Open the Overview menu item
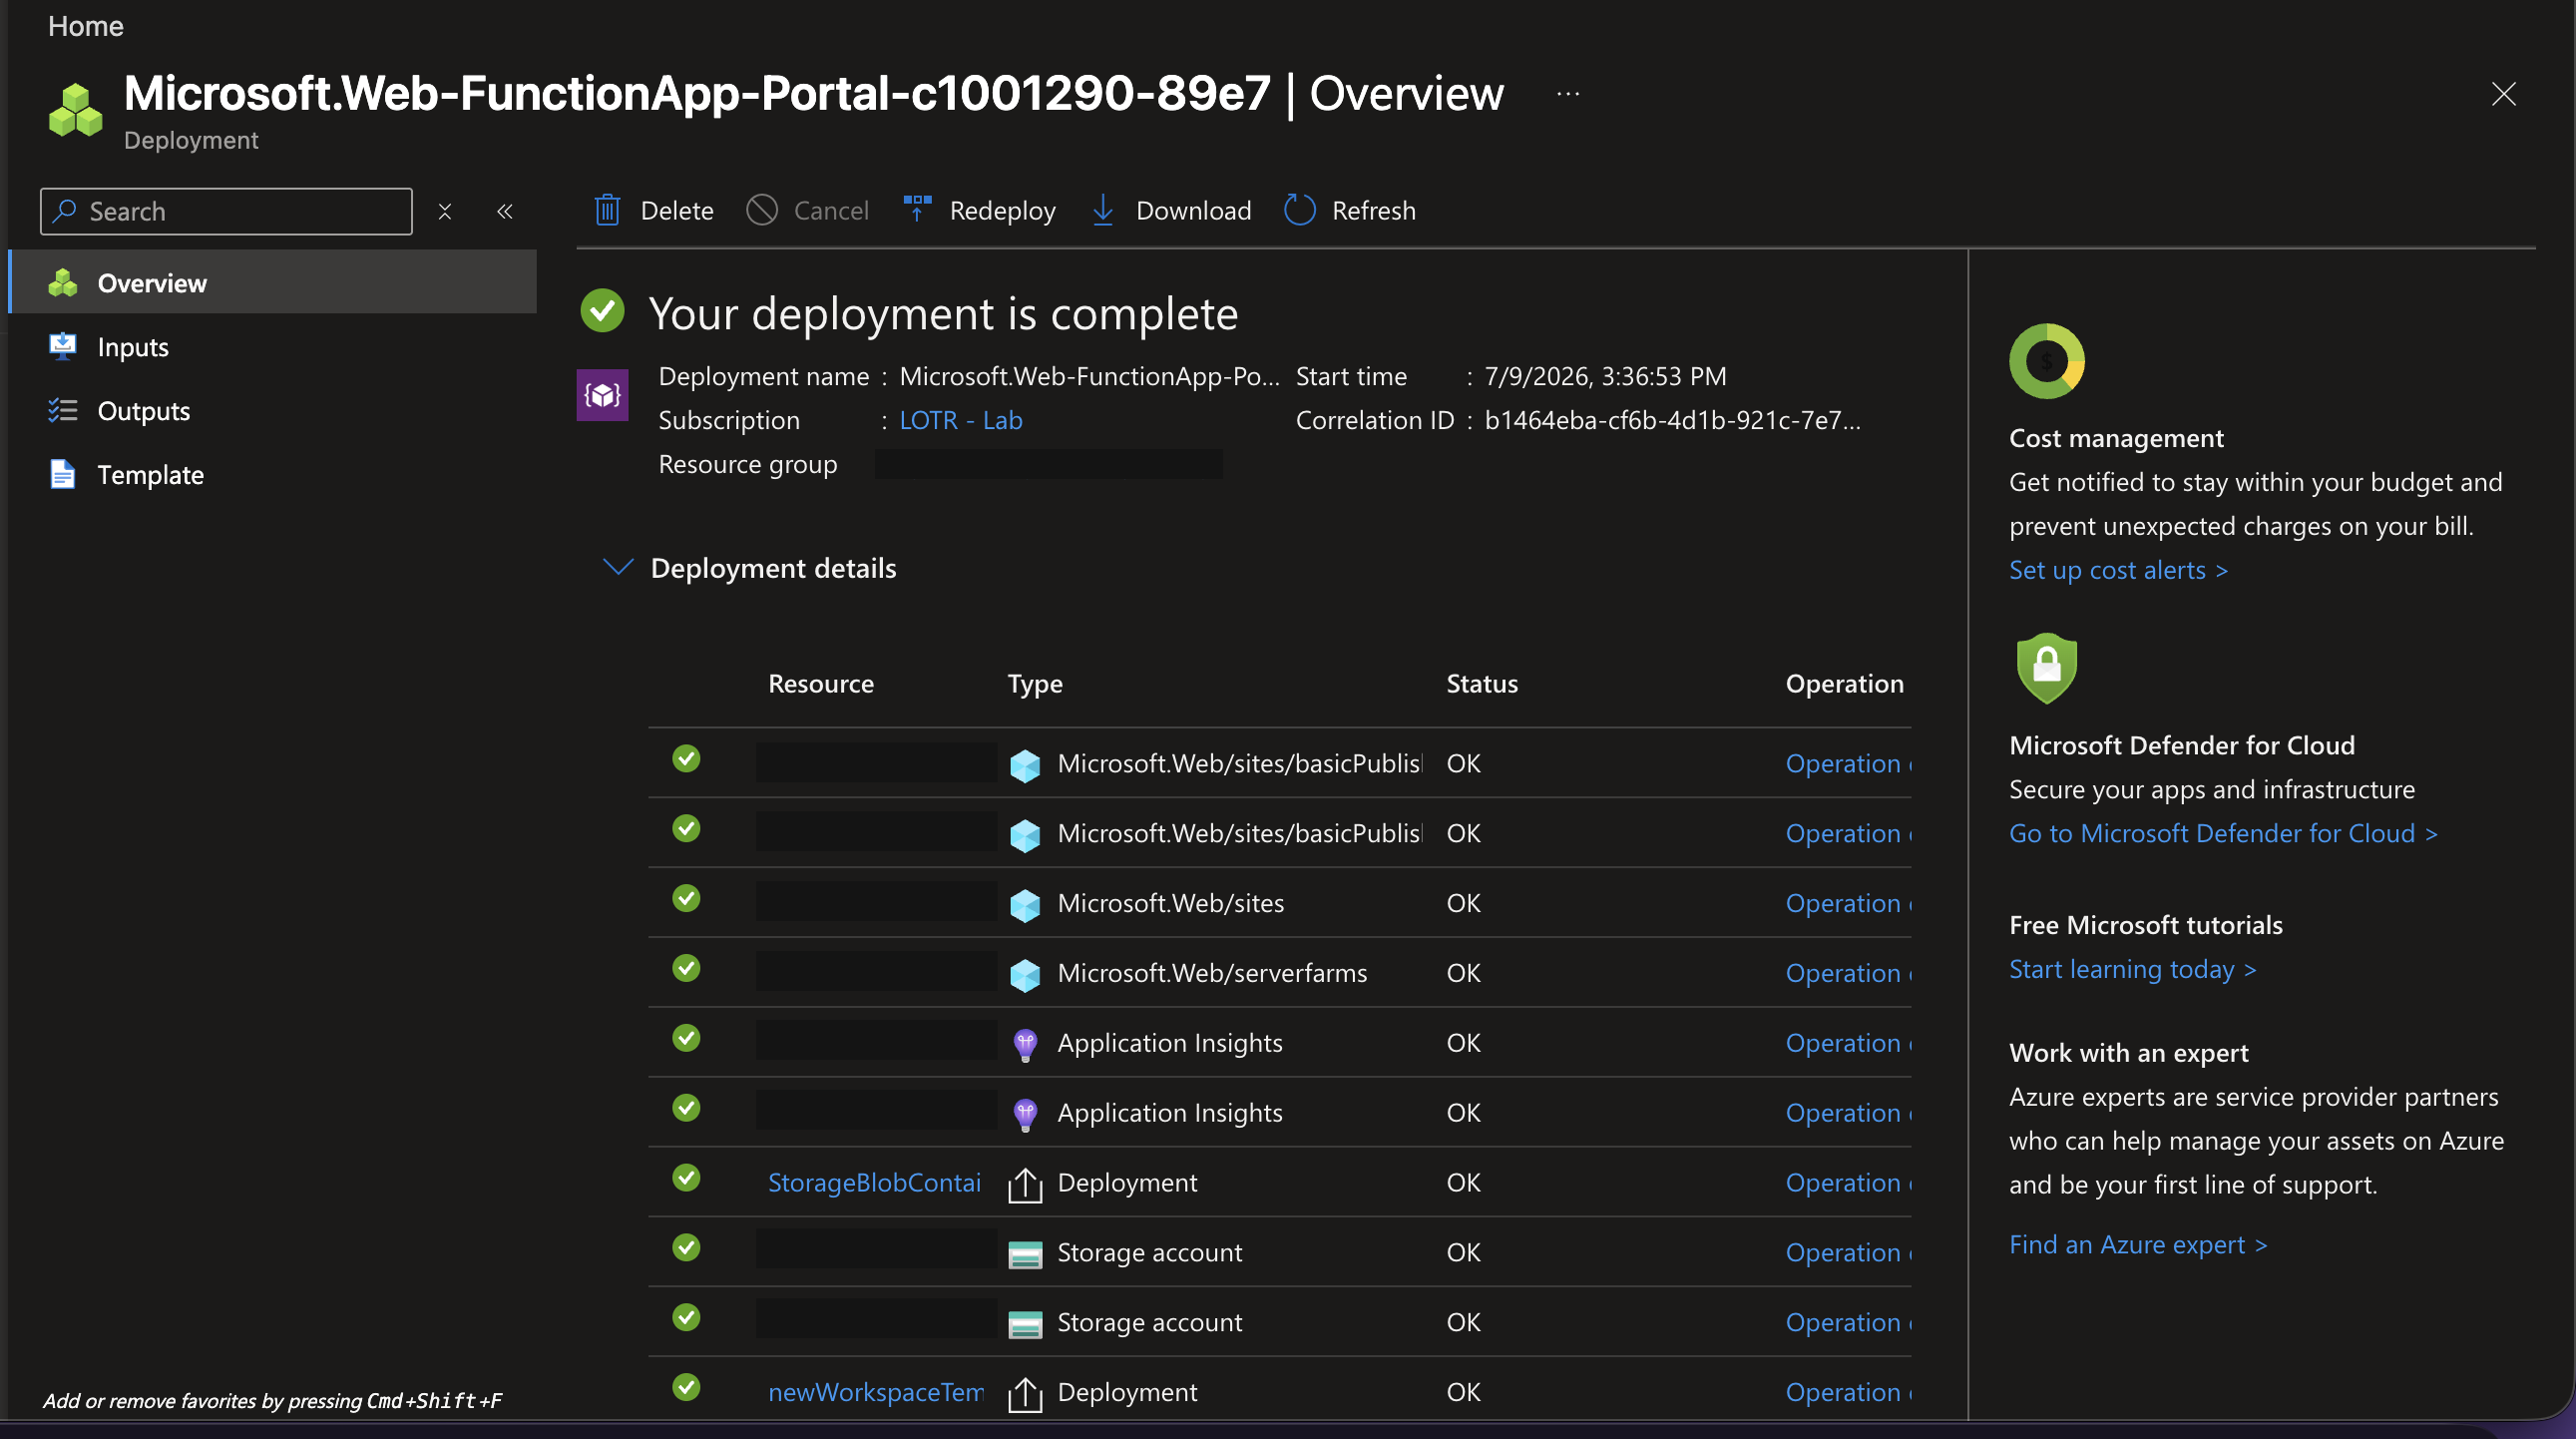This screenshot has height=1439, width=2576. (272, 283)
